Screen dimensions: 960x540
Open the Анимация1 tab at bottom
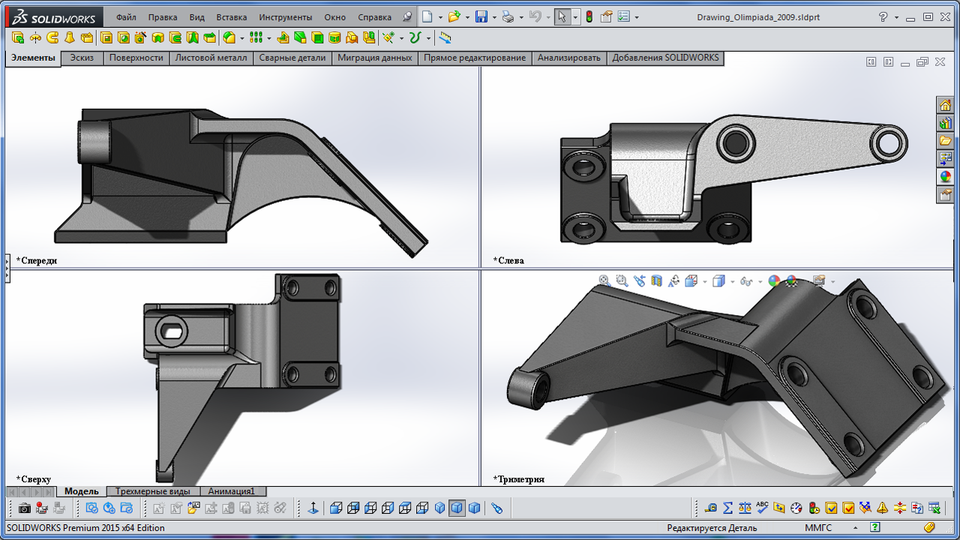pos(233,491)
